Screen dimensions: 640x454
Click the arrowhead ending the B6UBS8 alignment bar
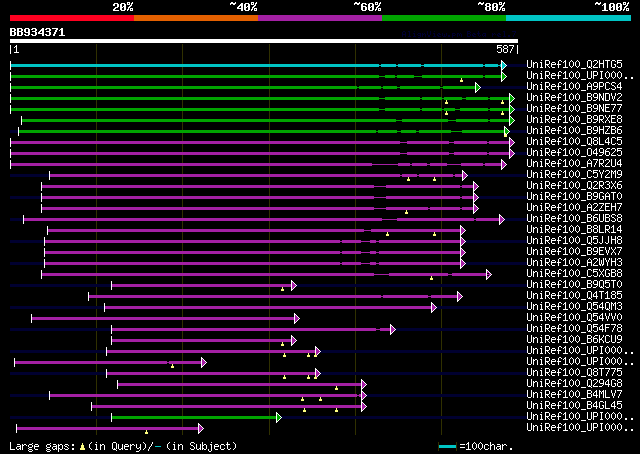tap(502, 220)
